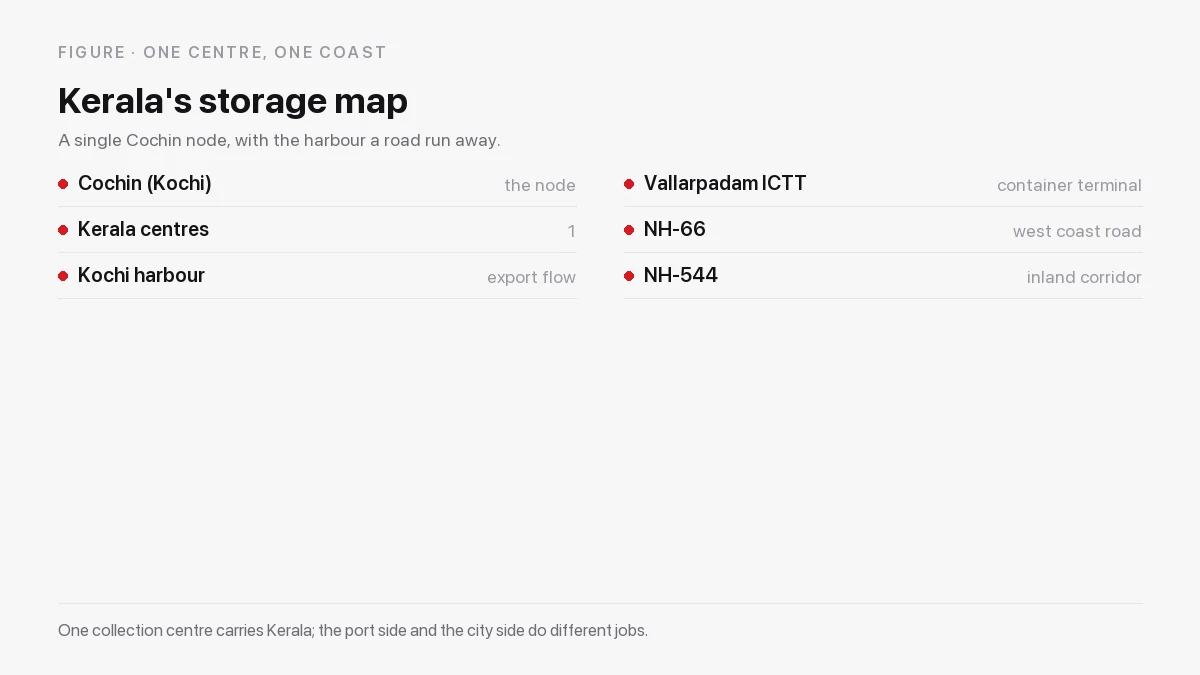The width and height of the screenshot is (1200, 675).
Task: Click the red bullet beside Vallarpadam ICTT
Action: pos(629,184)
